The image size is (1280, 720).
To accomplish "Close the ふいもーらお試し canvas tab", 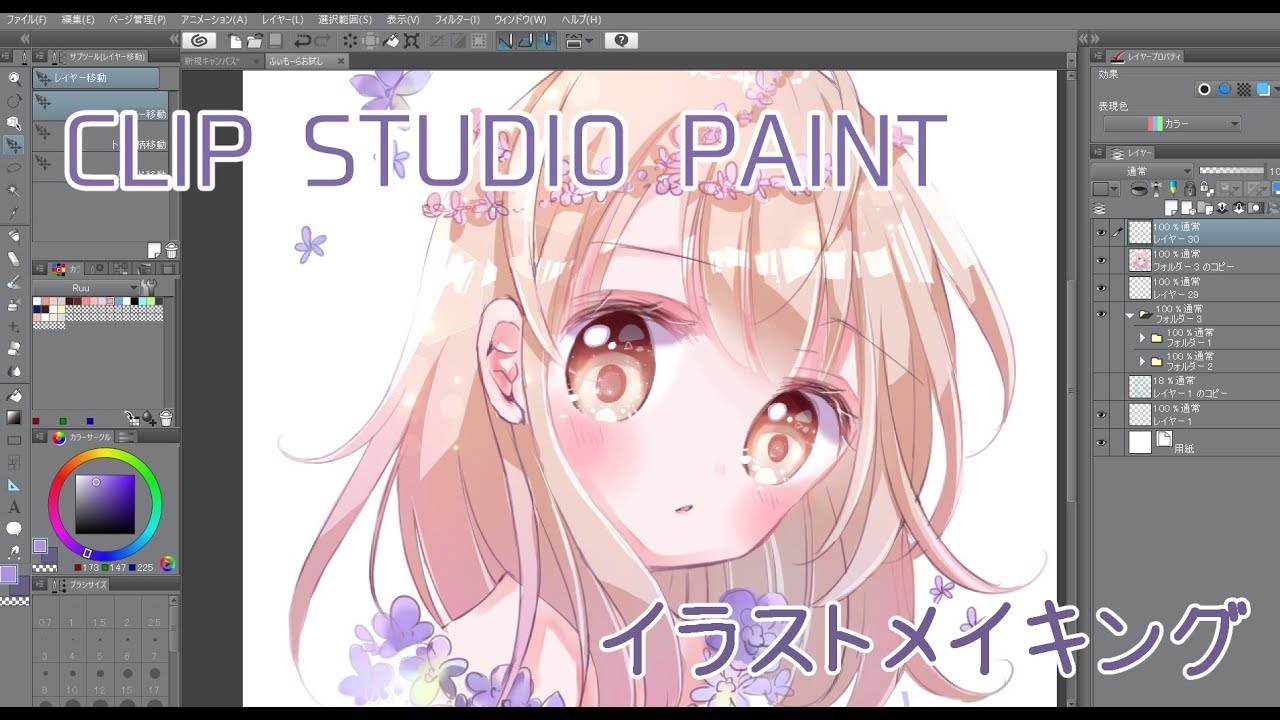I will click(x=340, y=61).
